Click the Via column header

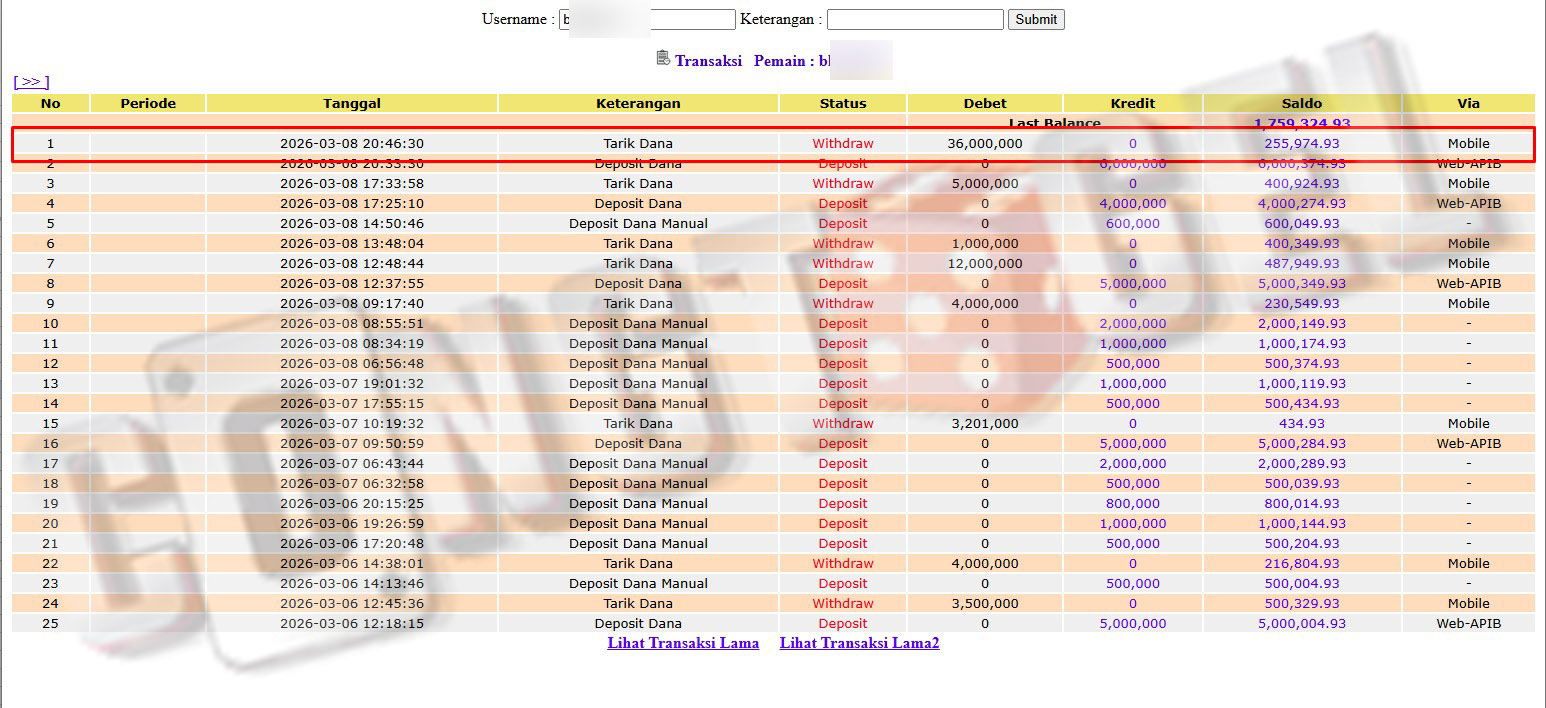(x=1468, y=103)
